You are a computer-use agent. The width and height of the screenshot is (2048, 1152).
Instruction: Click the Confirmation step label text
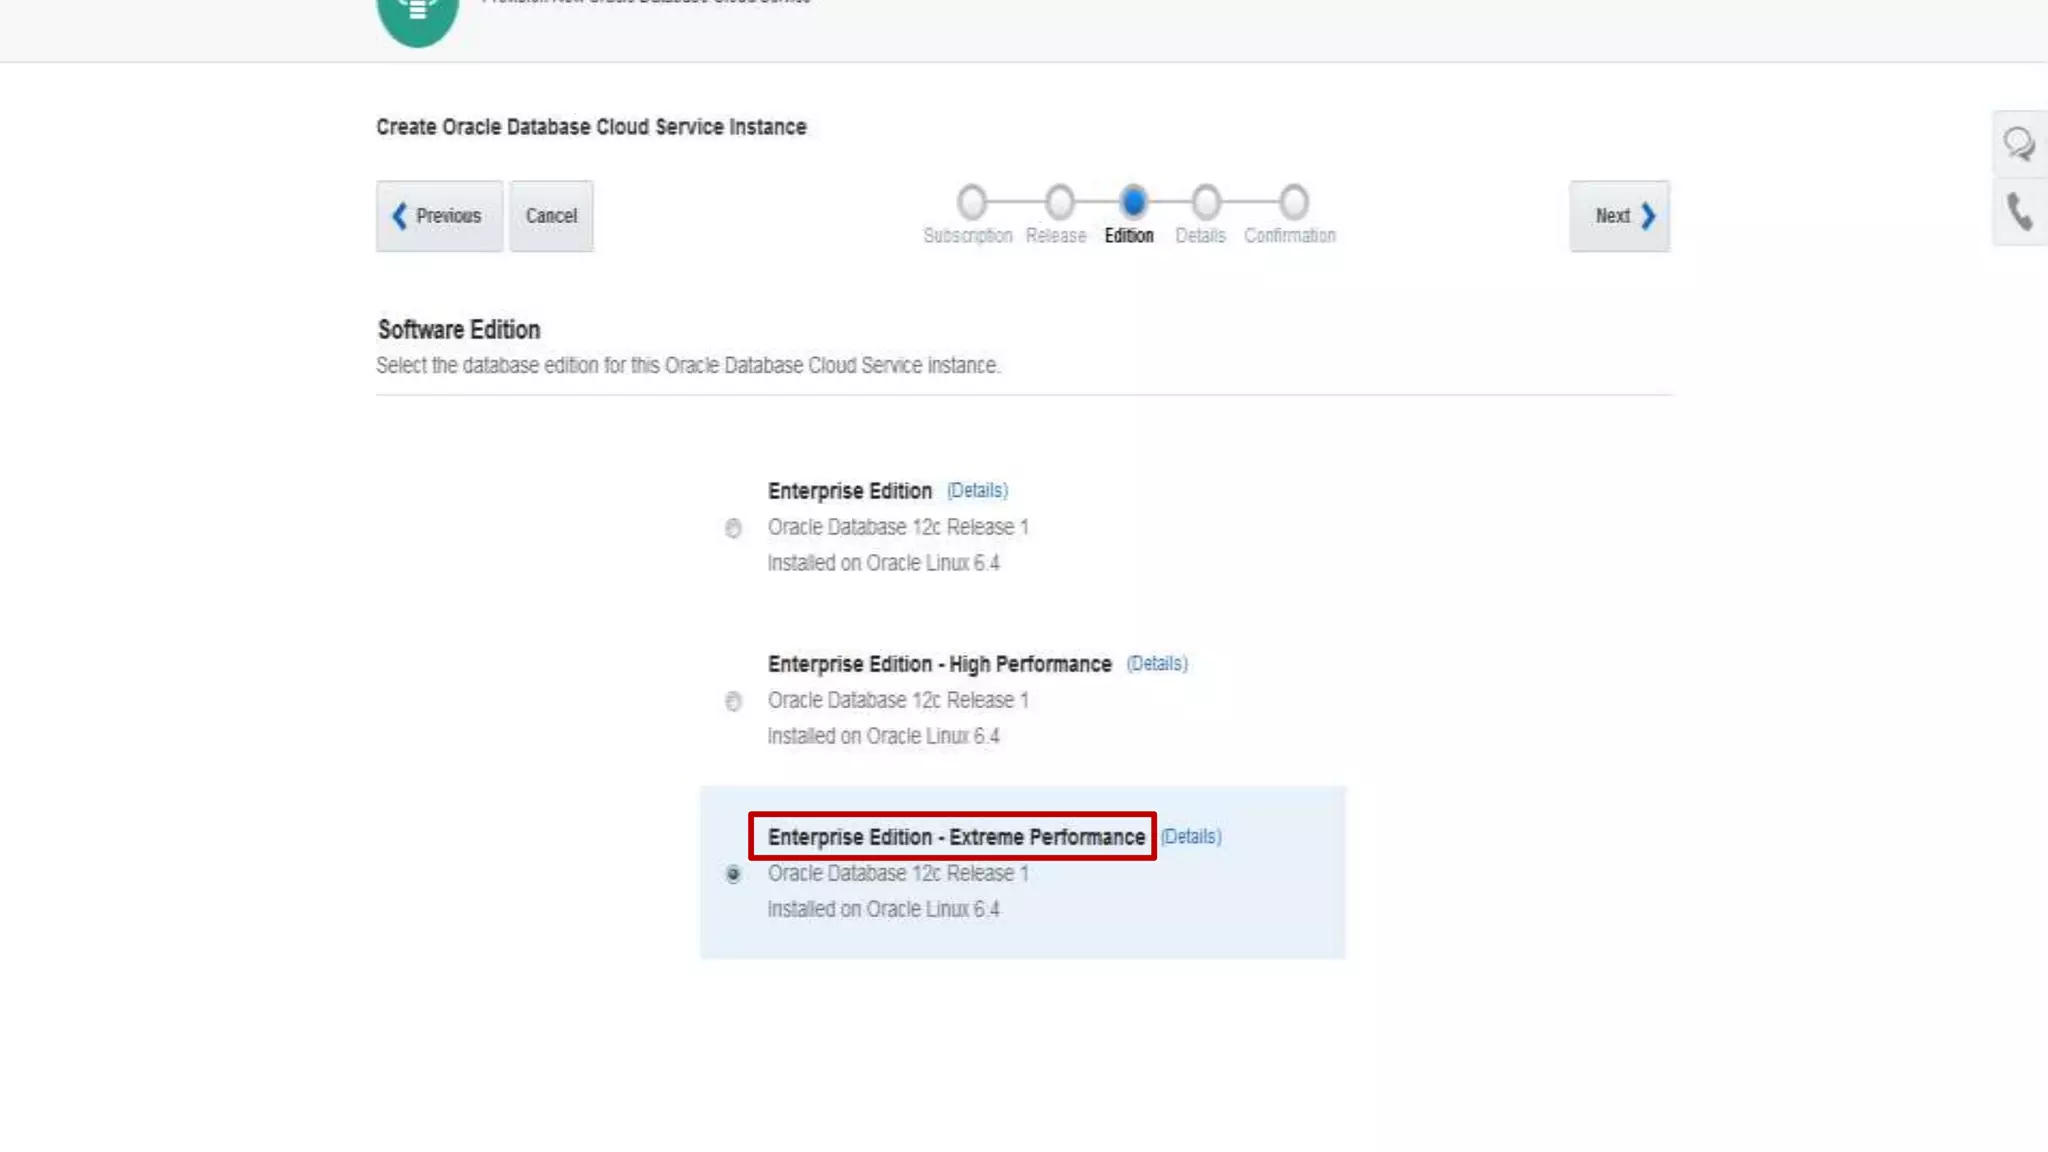click(x=1289, y=236)
